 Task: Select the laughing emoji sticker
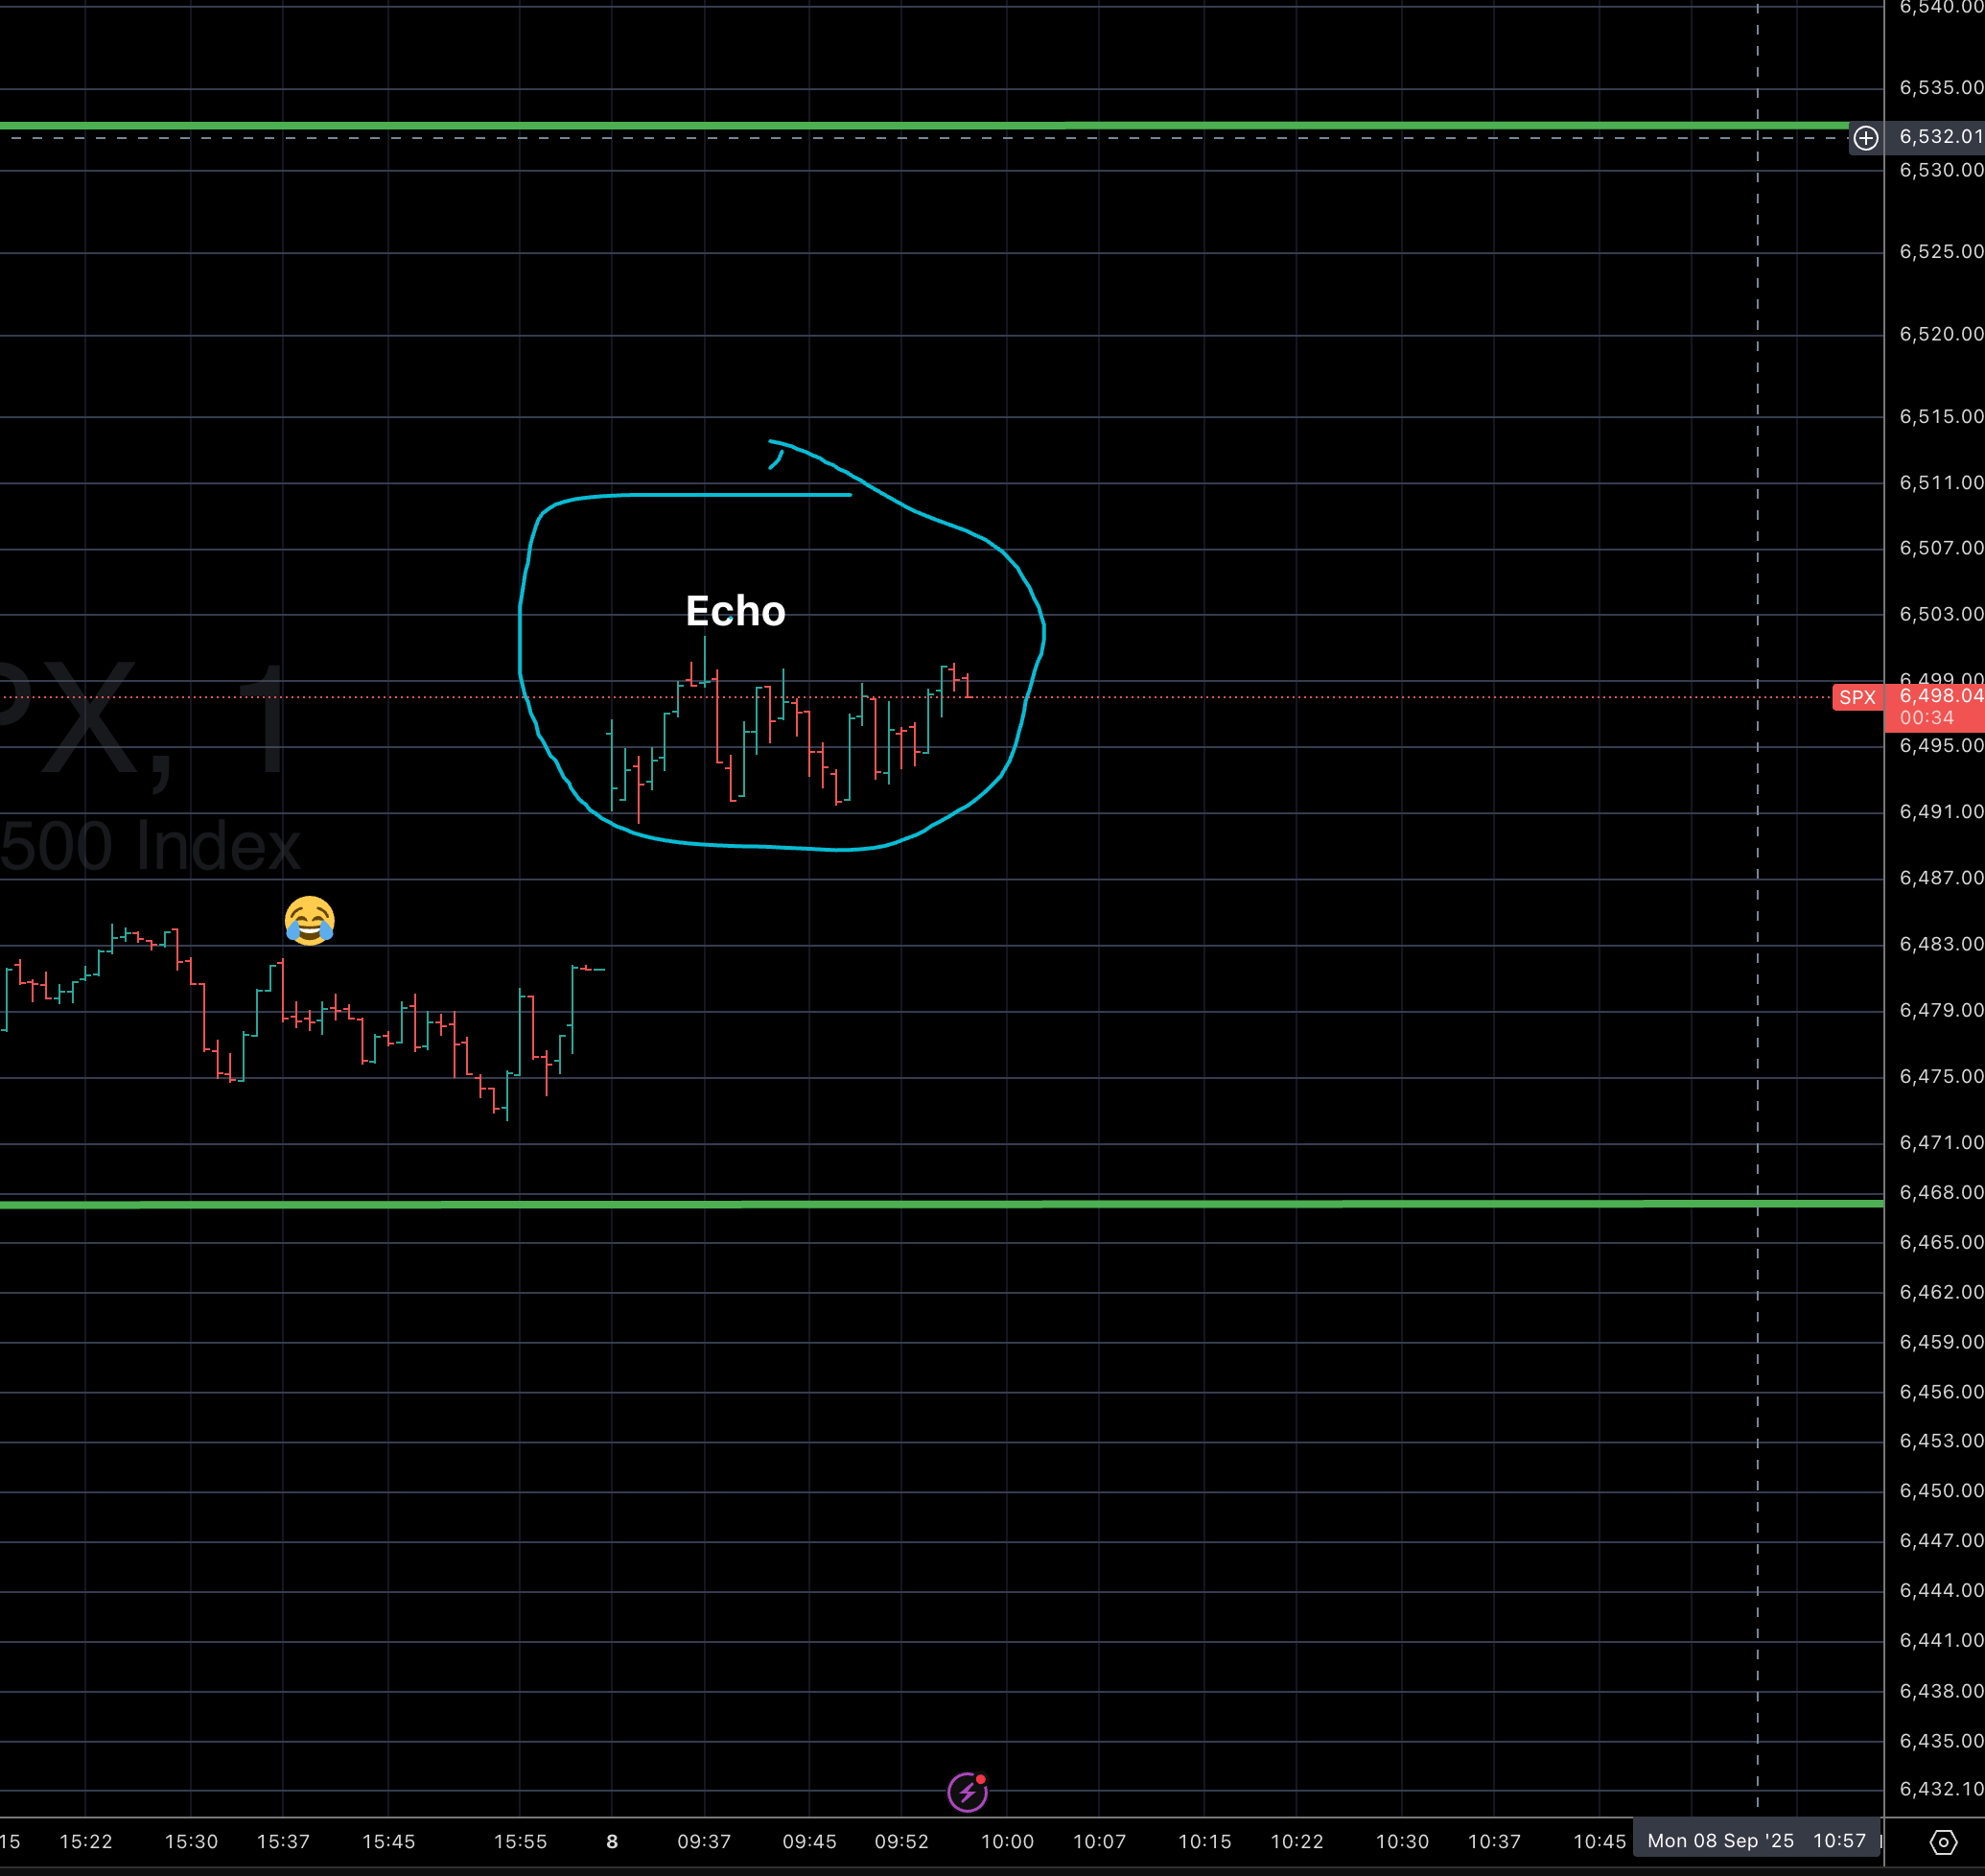pos(309,920)
